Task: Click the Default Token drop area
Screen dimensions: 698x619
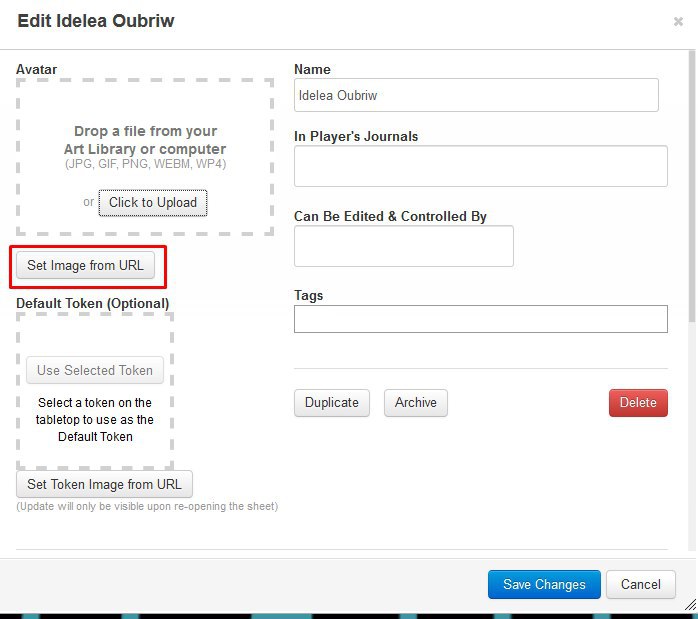Action: (x=95, y=392)
